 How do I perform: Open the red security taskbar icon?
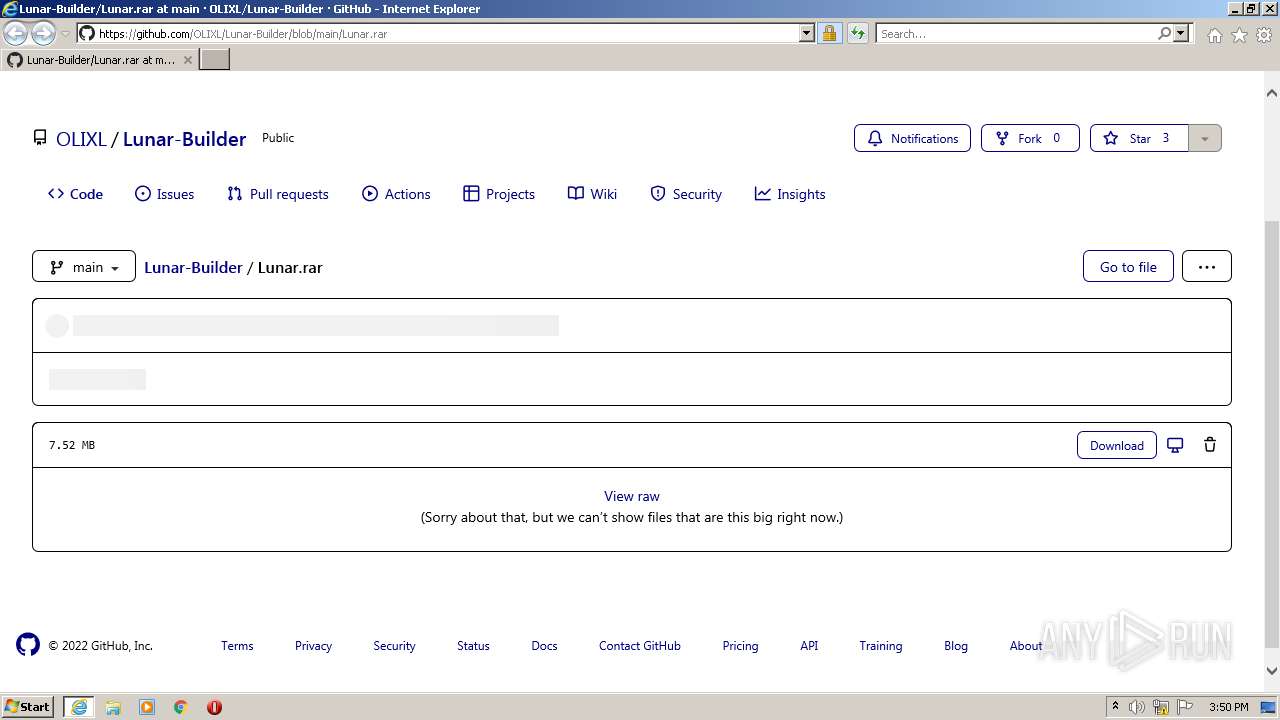coord(214,707)
